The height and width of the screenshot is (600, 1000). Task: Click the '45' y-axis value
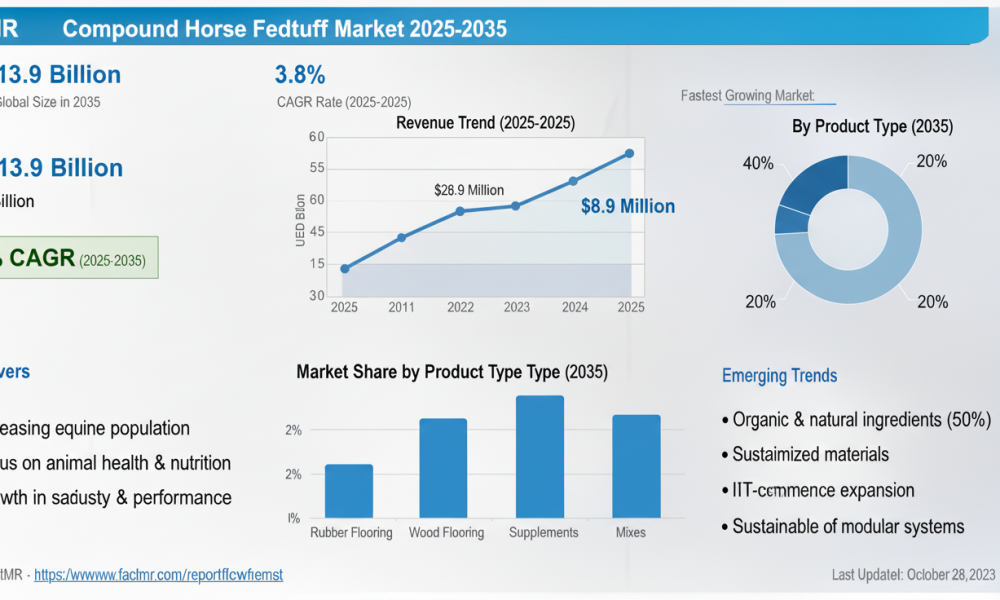click(317, 232)
